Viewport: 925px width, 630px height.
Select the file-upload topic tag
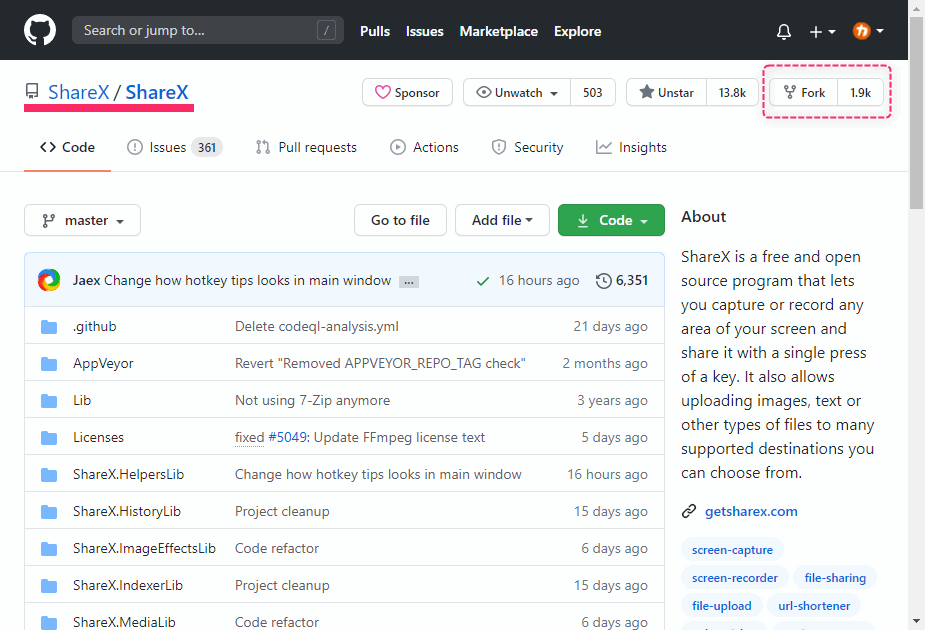tap(721, 606)
